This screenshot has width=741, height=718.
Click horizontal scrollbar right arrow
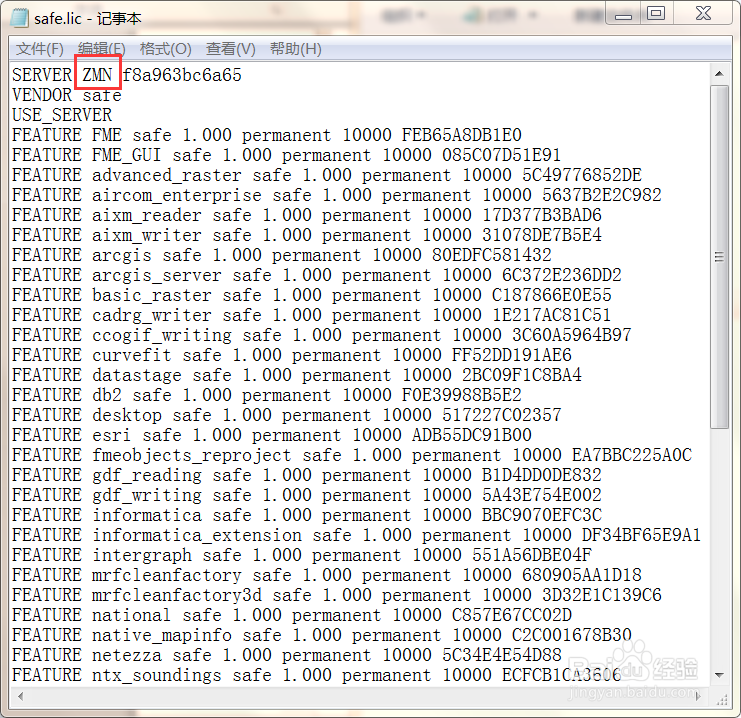699,696
